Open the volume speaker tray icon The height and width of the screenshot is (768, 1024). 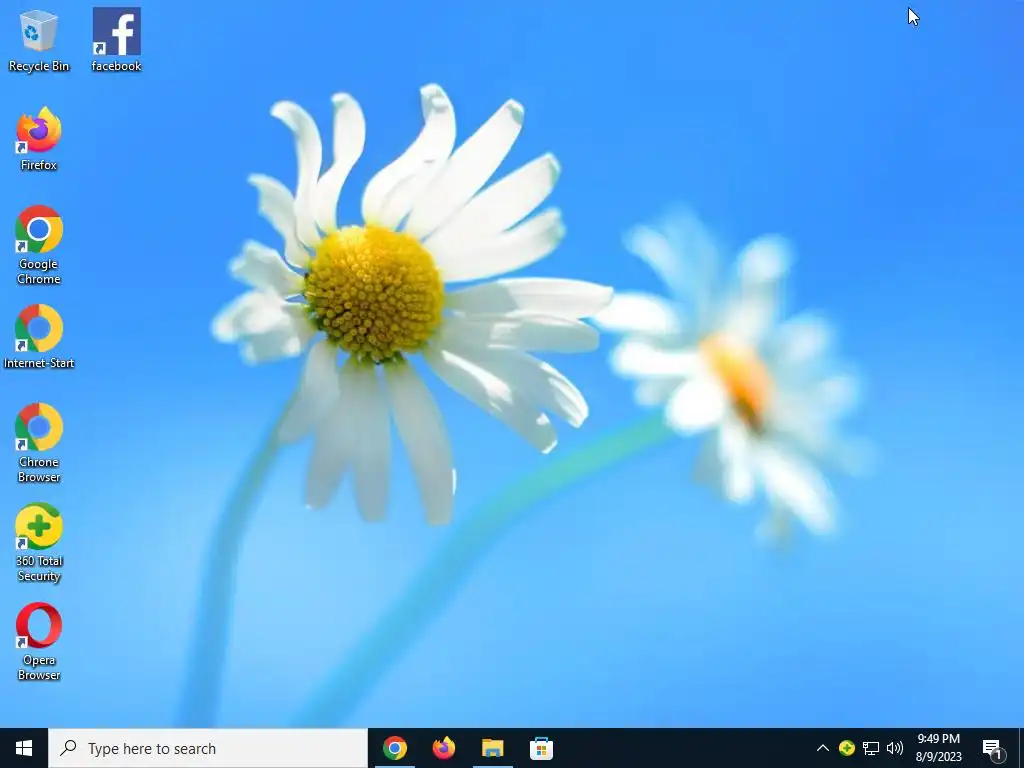pos(895,748)
